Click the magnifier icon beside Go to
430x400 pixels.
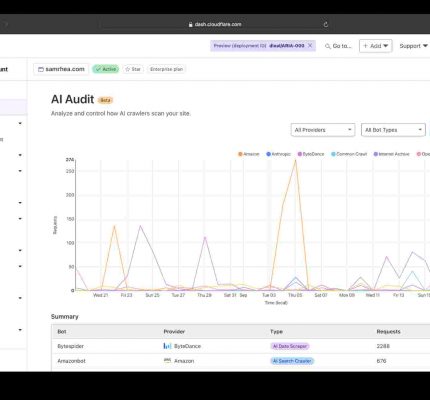click(x=328, y=46)
